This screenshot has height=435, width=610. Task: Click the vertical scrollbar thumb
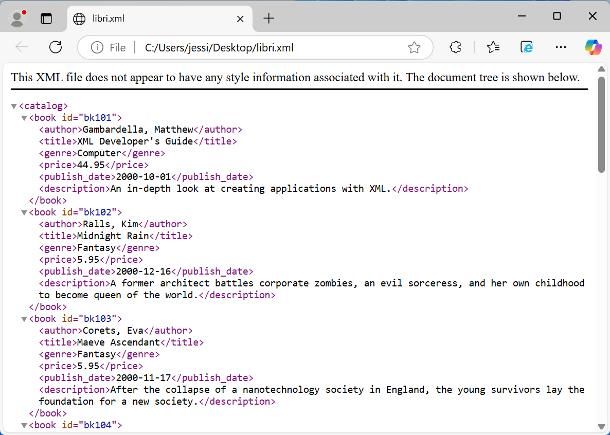click(601, 125)
